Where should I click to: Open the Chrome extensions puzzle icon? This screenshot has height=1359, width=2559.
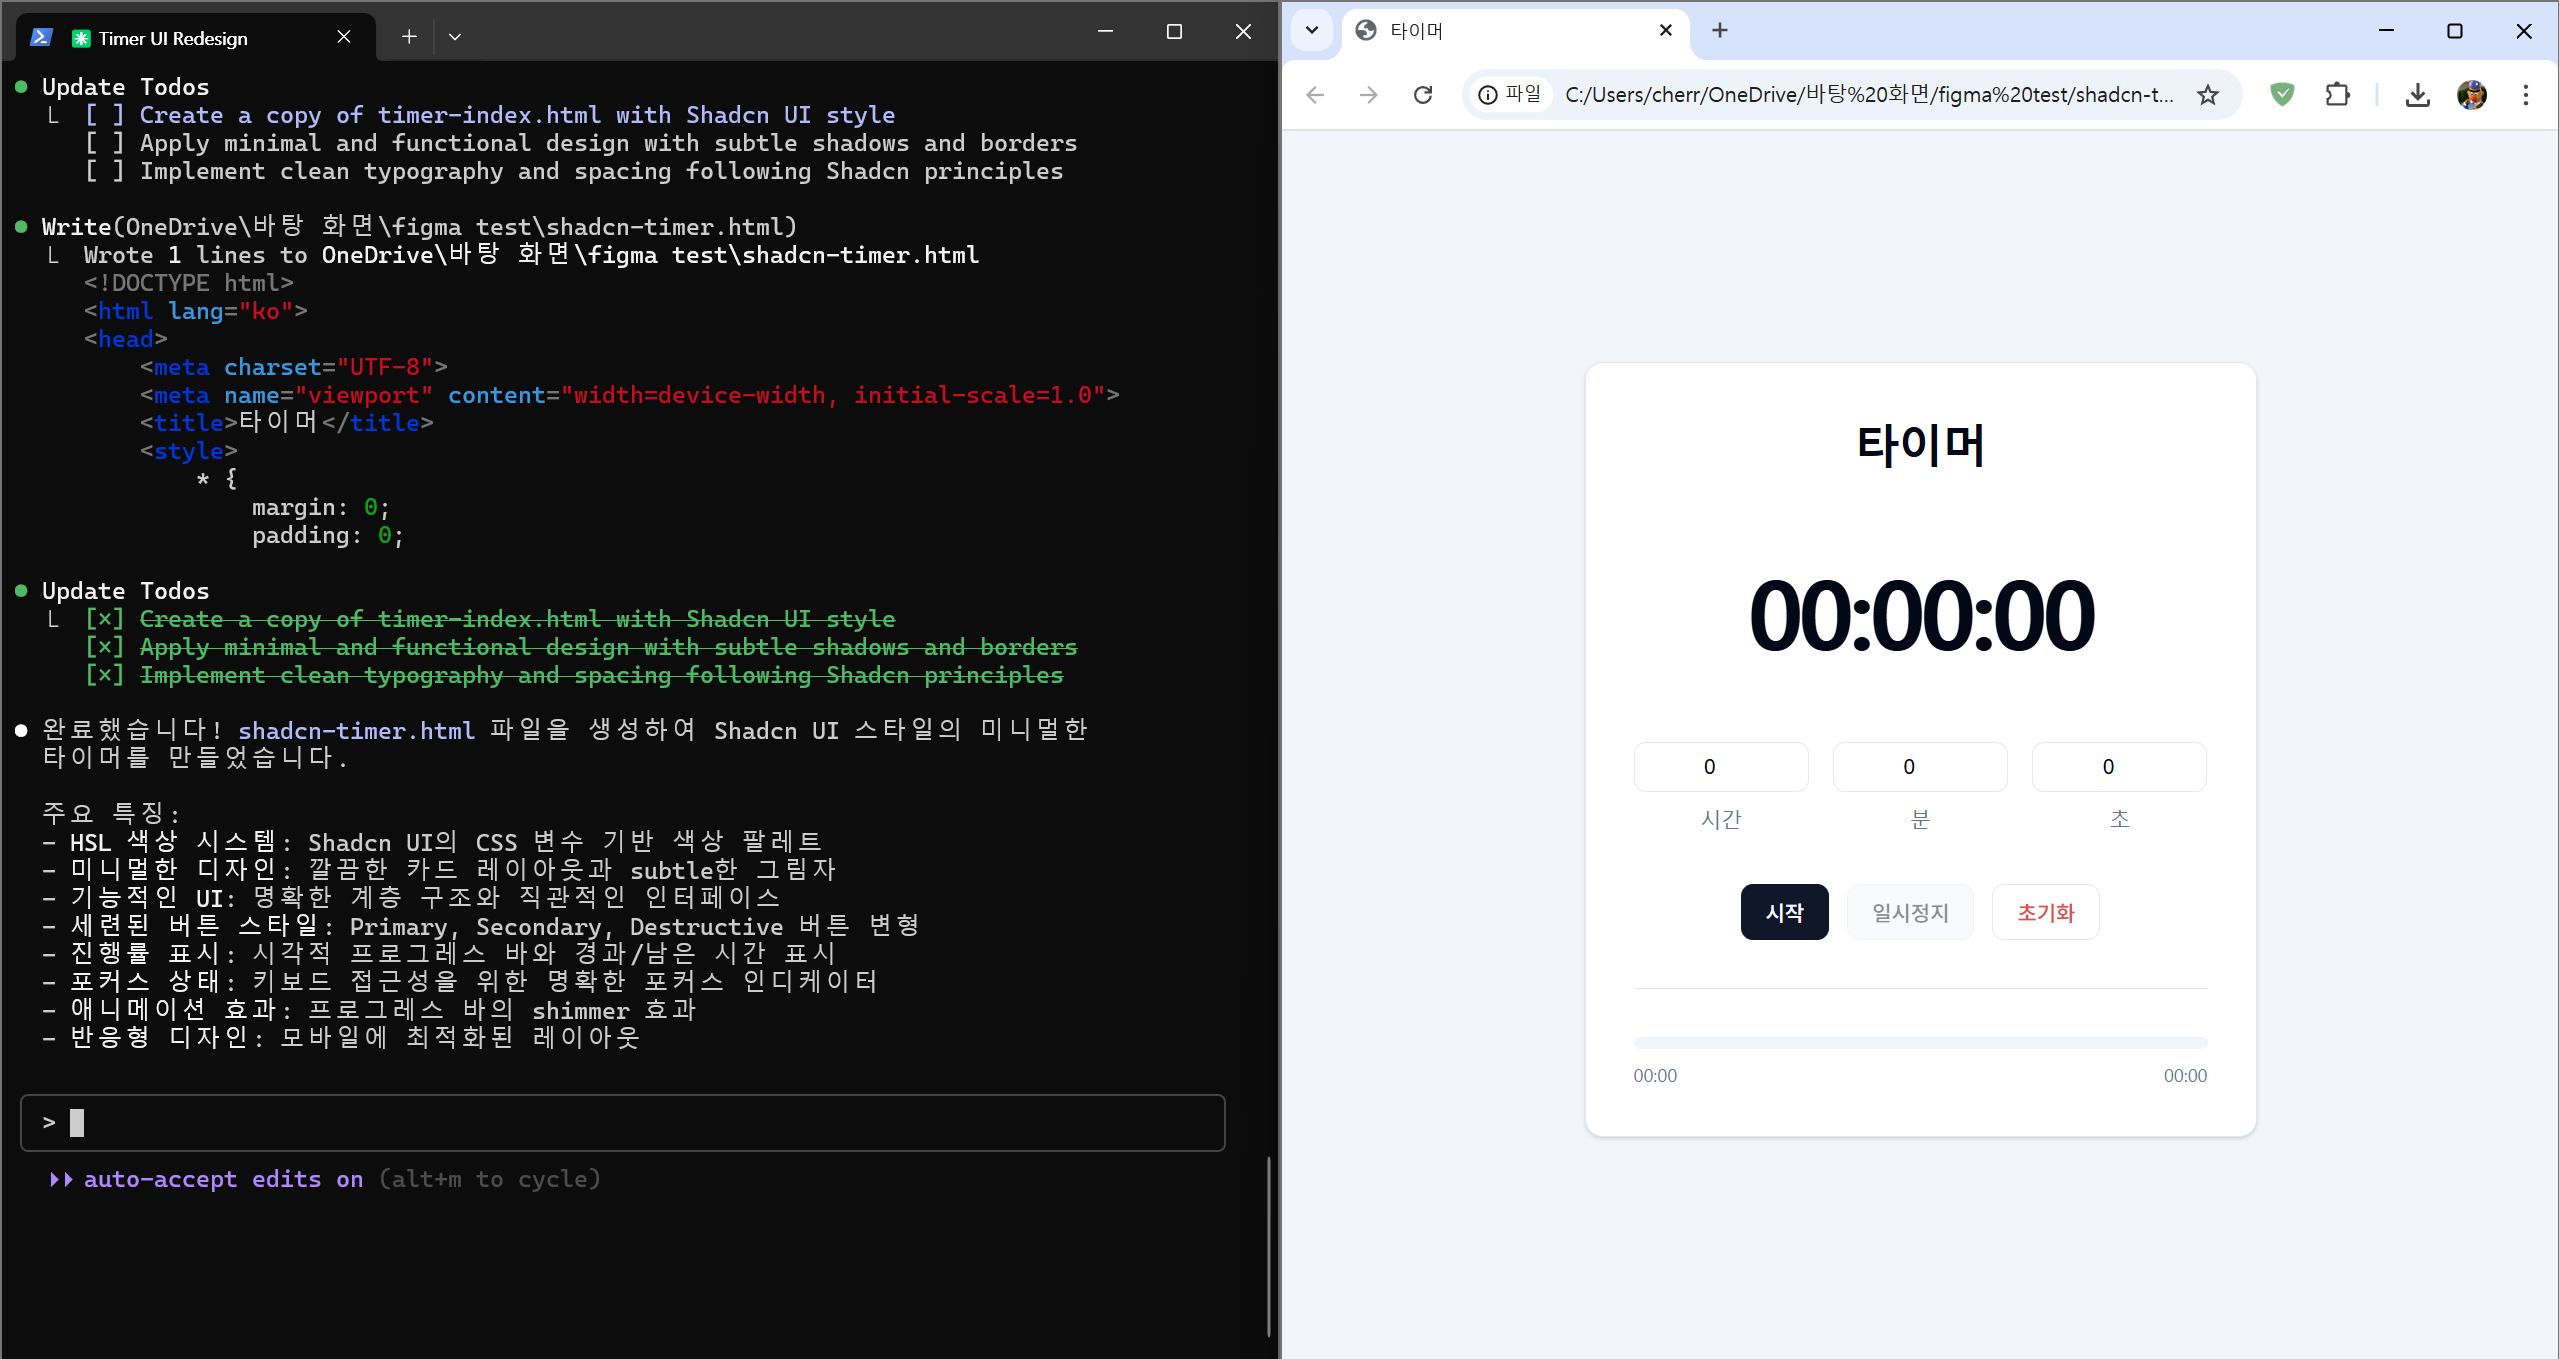pos(2337,95)
